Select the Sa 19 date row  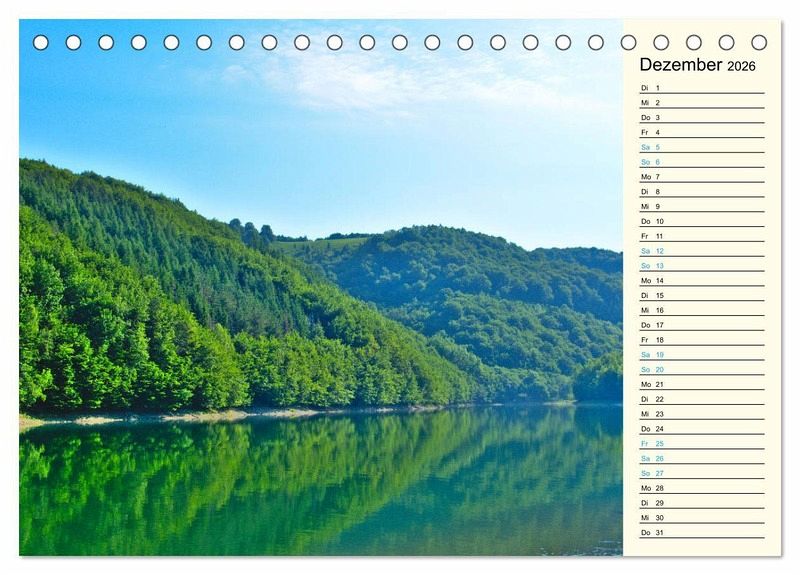[x=701, y=355]
